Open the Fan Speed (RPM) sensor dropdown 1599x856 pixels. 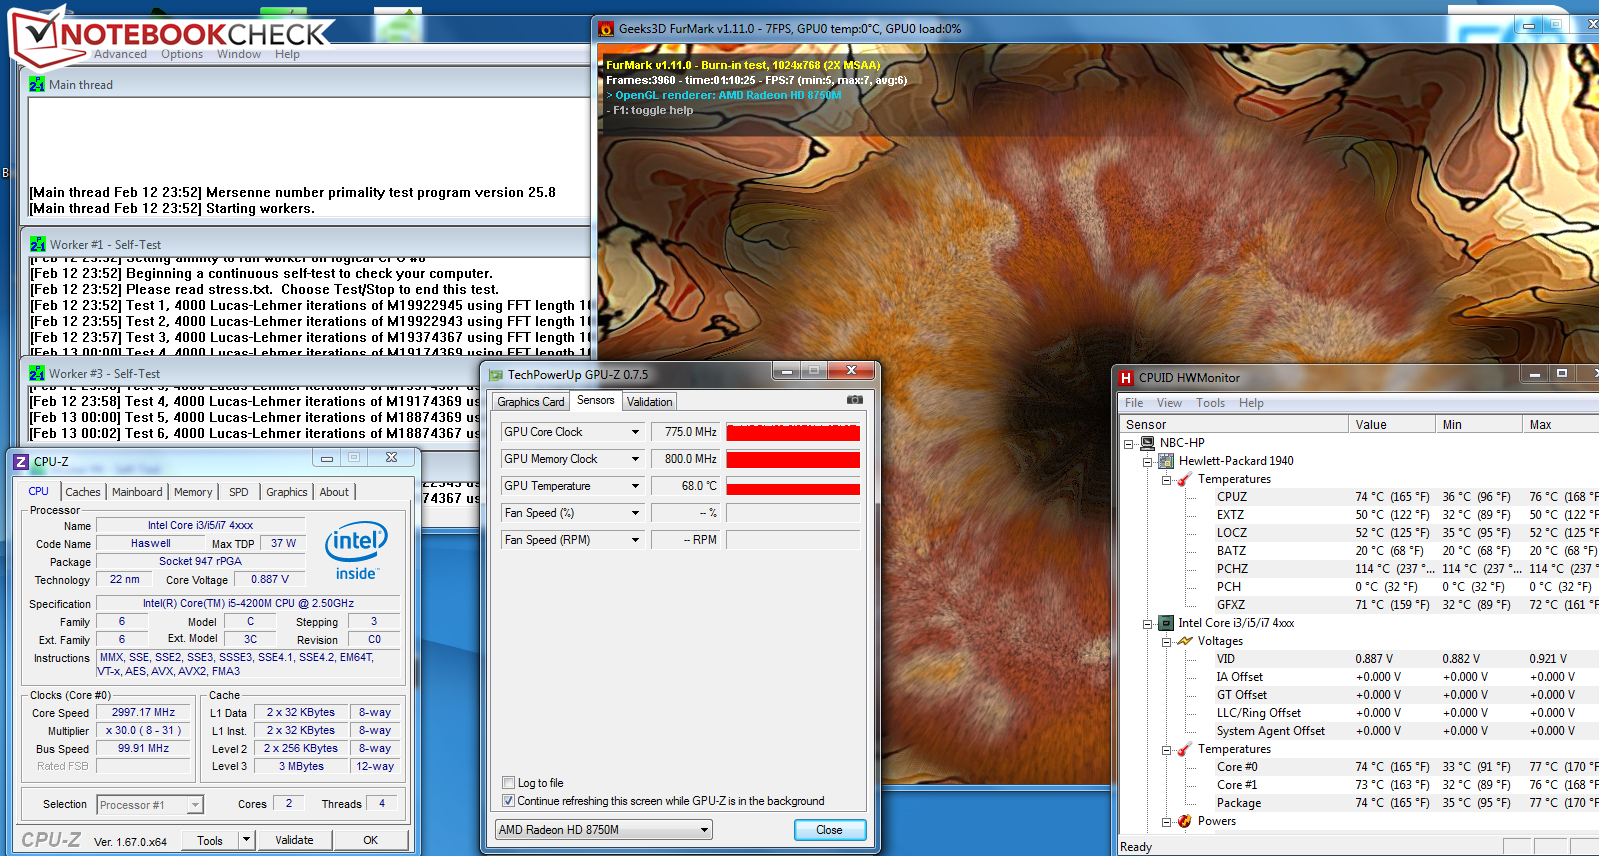635,540
